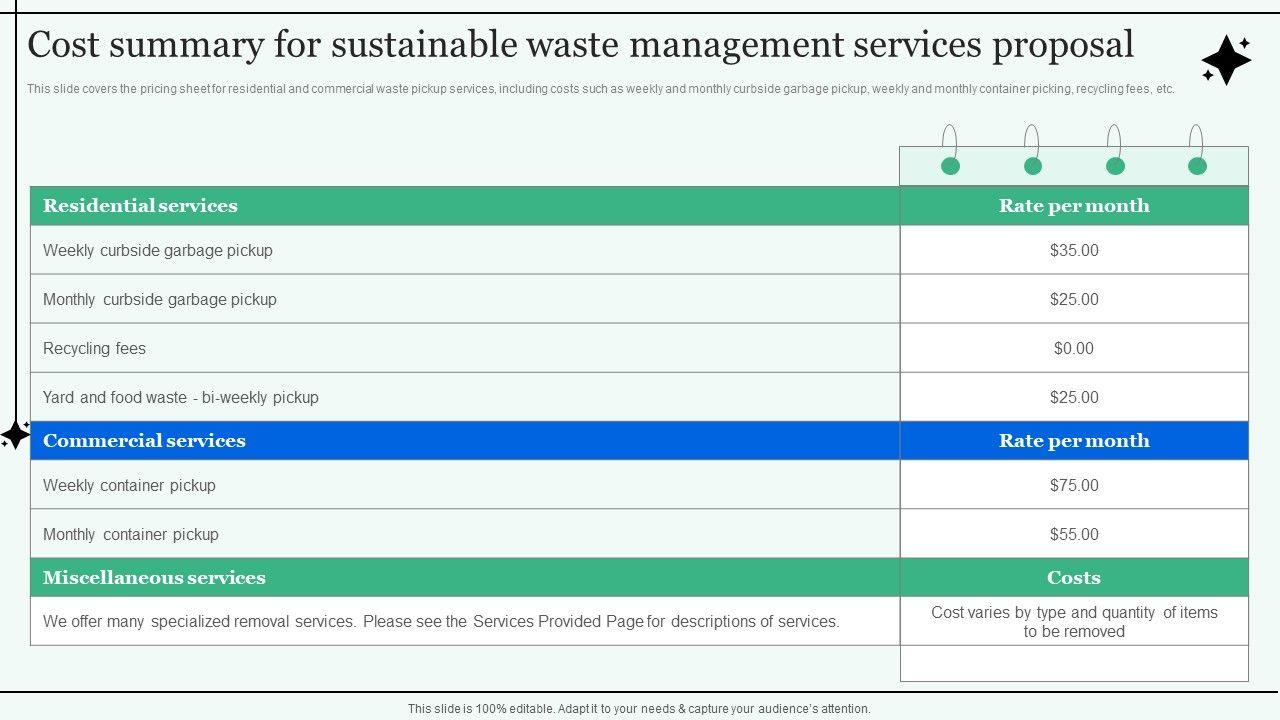Select the fourth green binder ring dot
Screen dimensions: 1280x720
[x=1197, y=166]
